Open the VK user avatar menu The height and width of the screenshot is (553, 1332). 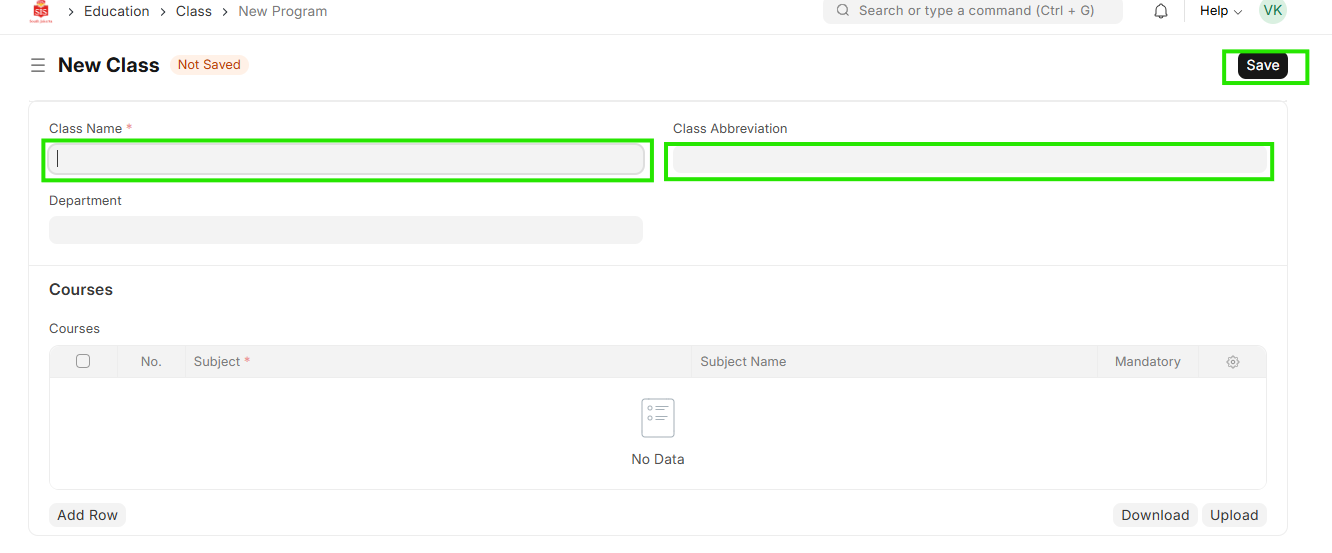1272,11
